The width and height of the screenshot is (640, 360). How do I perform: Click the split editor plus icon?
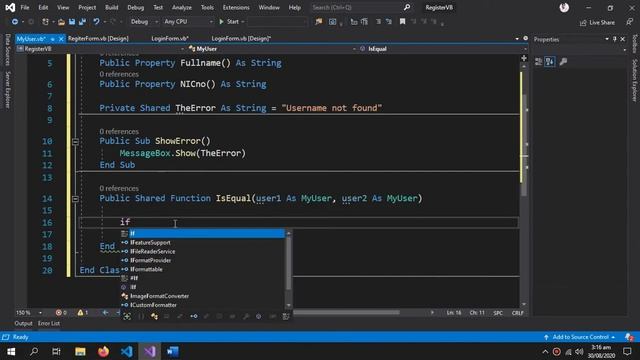pos(524,58)
